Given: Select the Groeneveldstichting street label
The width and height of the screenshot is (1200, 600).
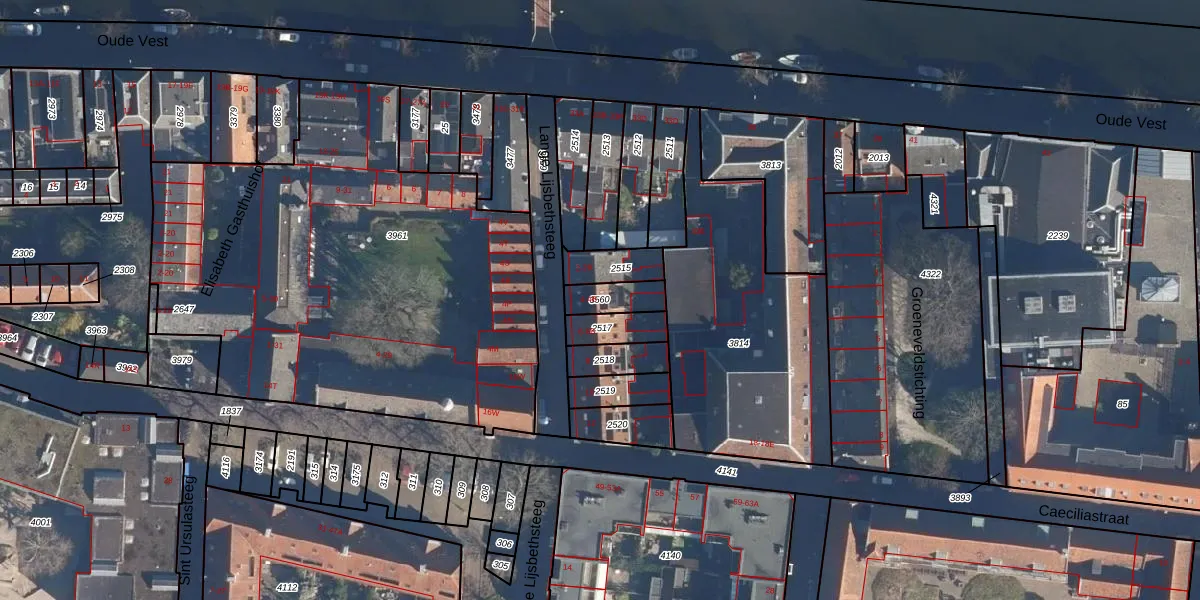Looking at the screenshot, I should [x=916, y=352].
